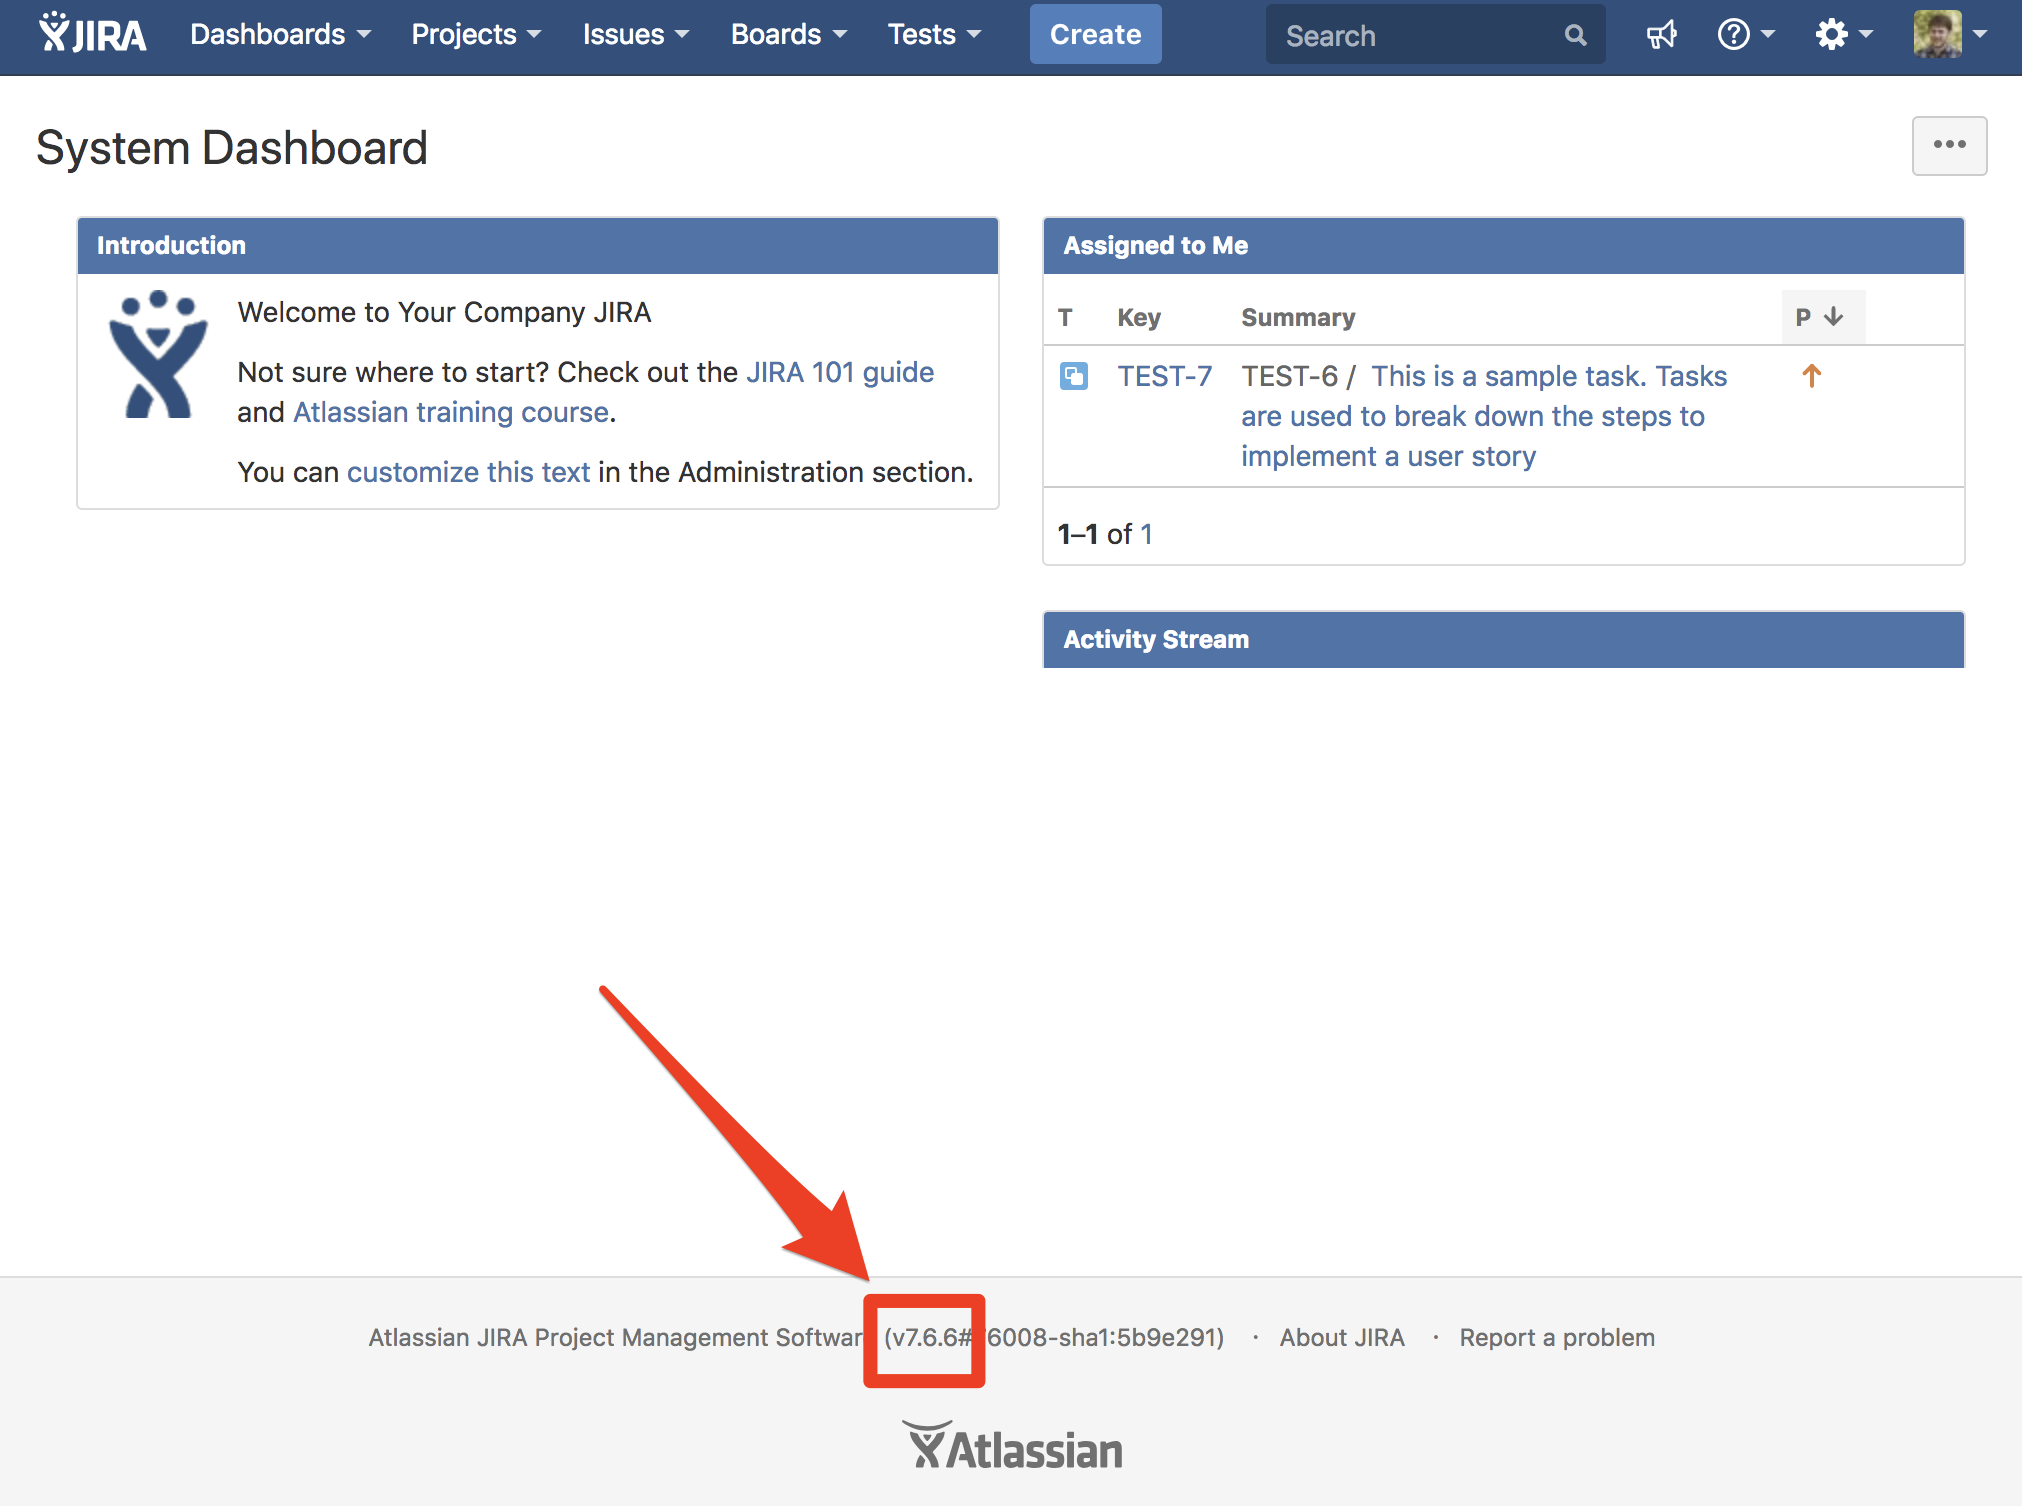The width and height of the screenshot is (2022, 1506).
Task: Open the dashboard tools ellipsis menu
Action: (x=1948, y=146)
